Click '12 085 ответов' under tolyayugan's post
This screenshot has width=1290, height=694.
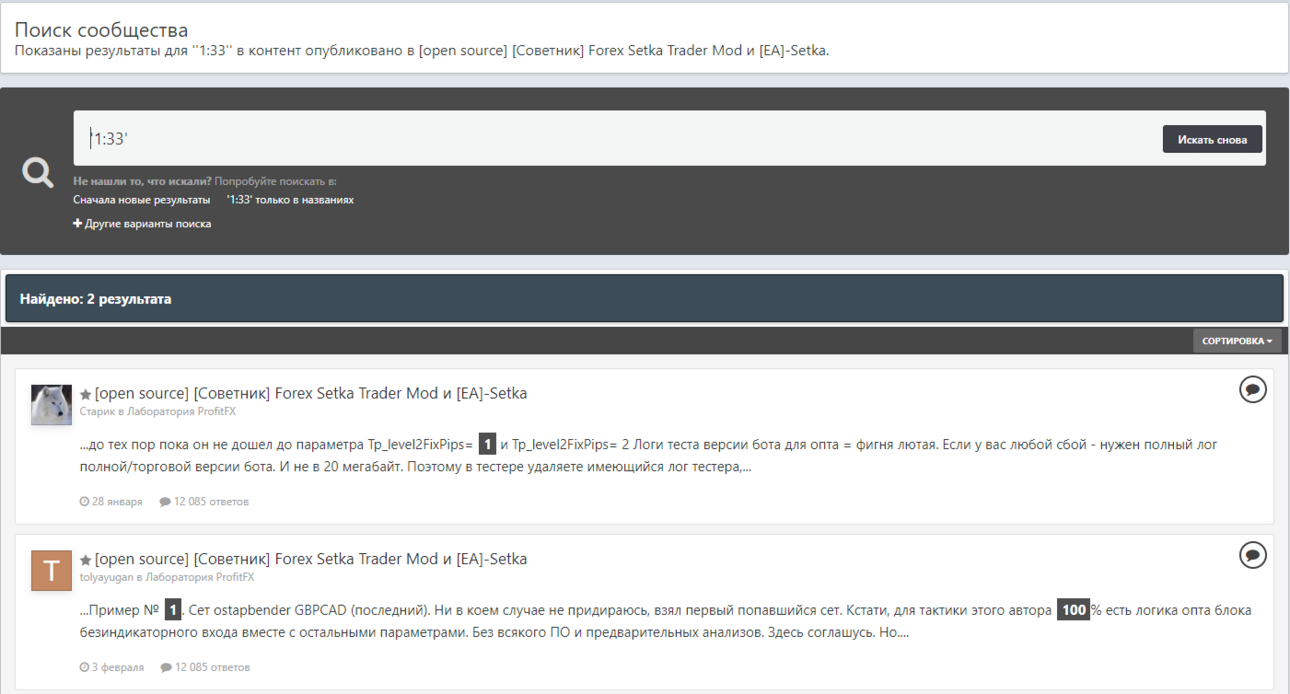coord(212,667)
